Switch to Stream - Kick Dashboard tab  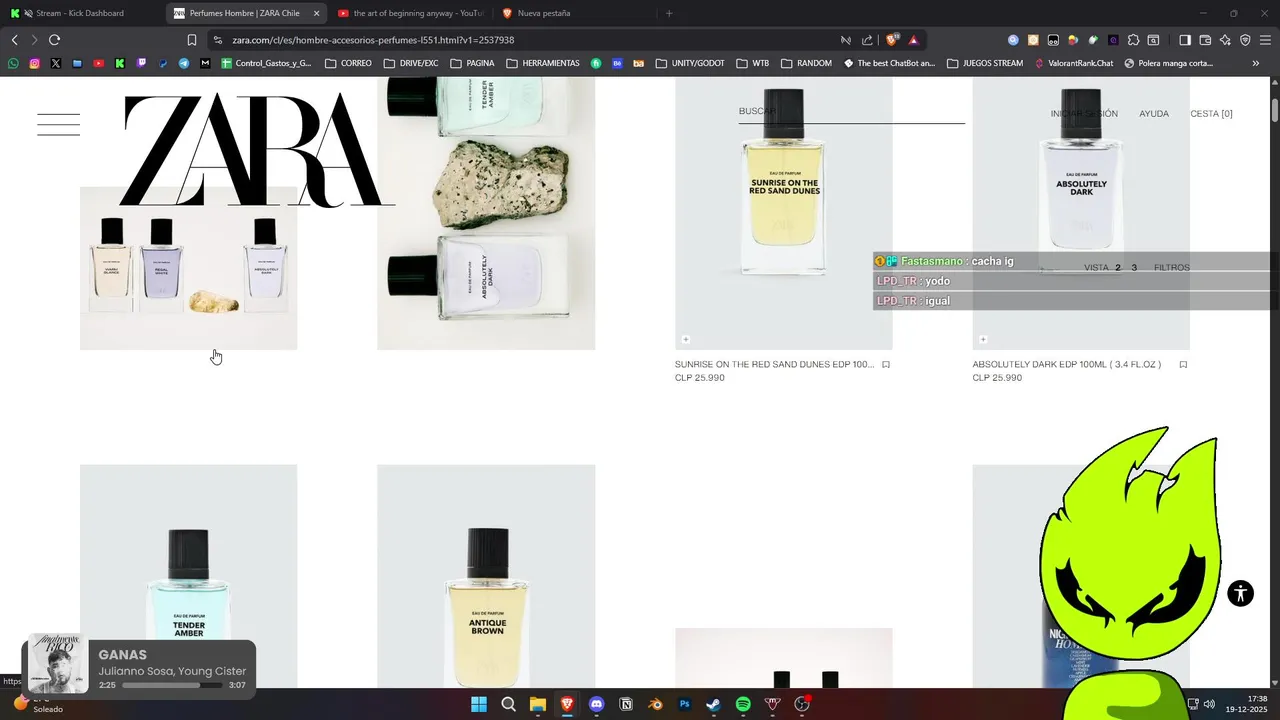80,13
